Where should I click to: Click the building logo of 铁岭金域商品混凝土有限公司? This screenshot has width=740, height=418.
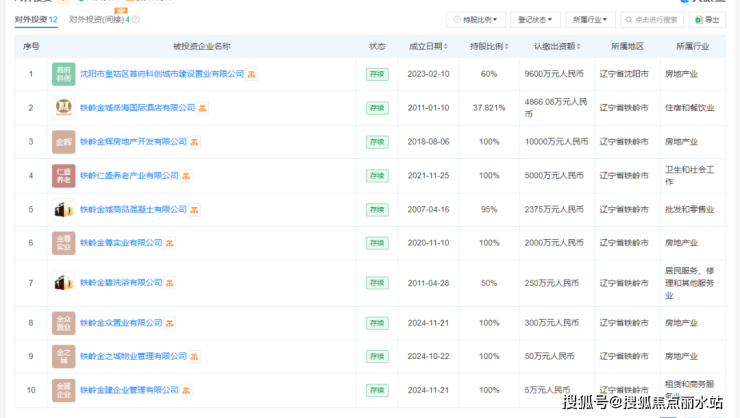(x=63, y=210)
